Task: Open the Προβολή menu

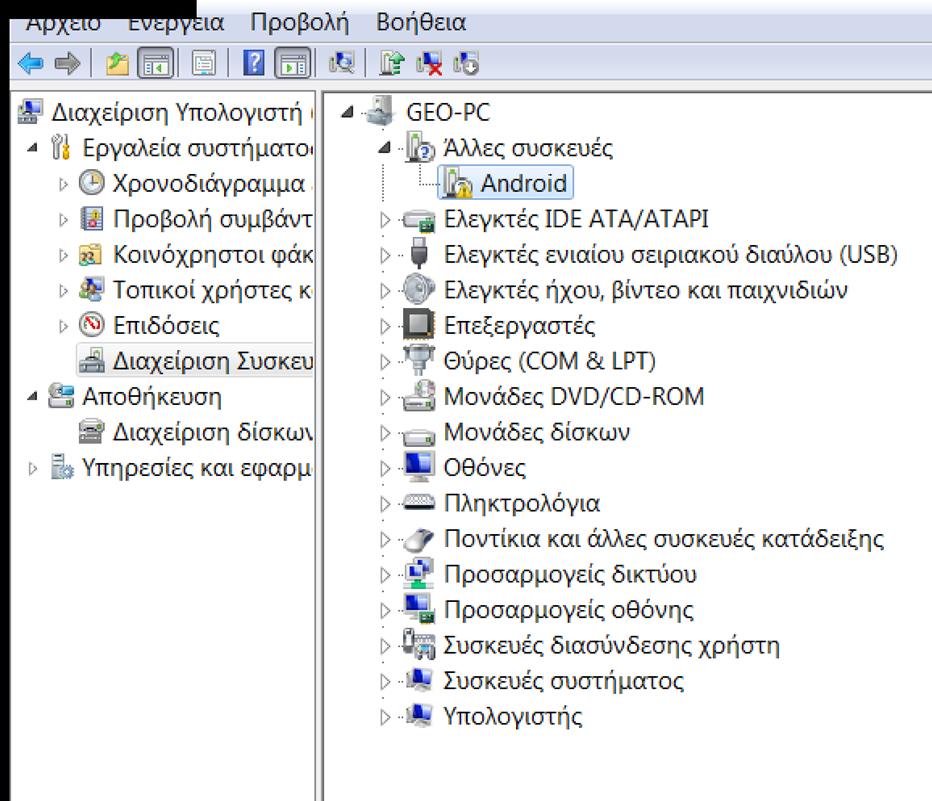Action: coord(299,22)
